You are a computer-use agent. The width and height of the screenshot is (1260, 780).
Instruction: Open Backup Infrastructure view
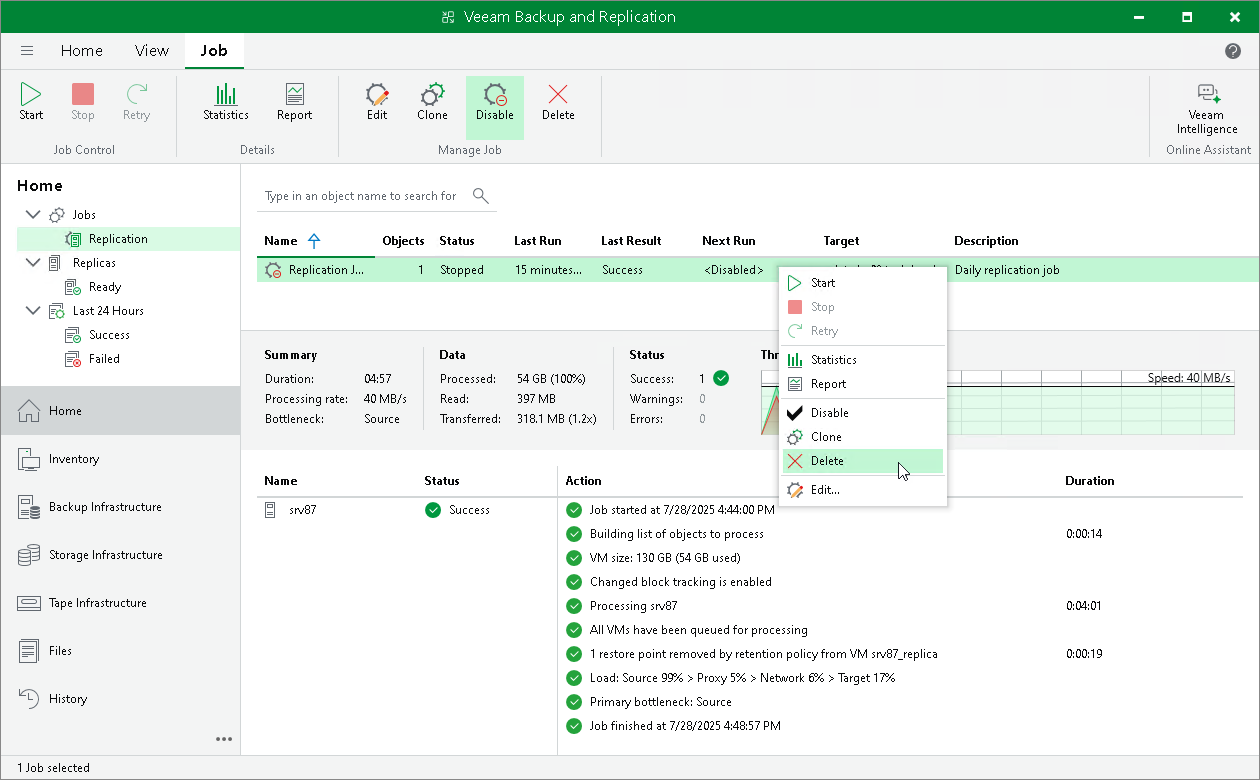(x=120, y=507)
